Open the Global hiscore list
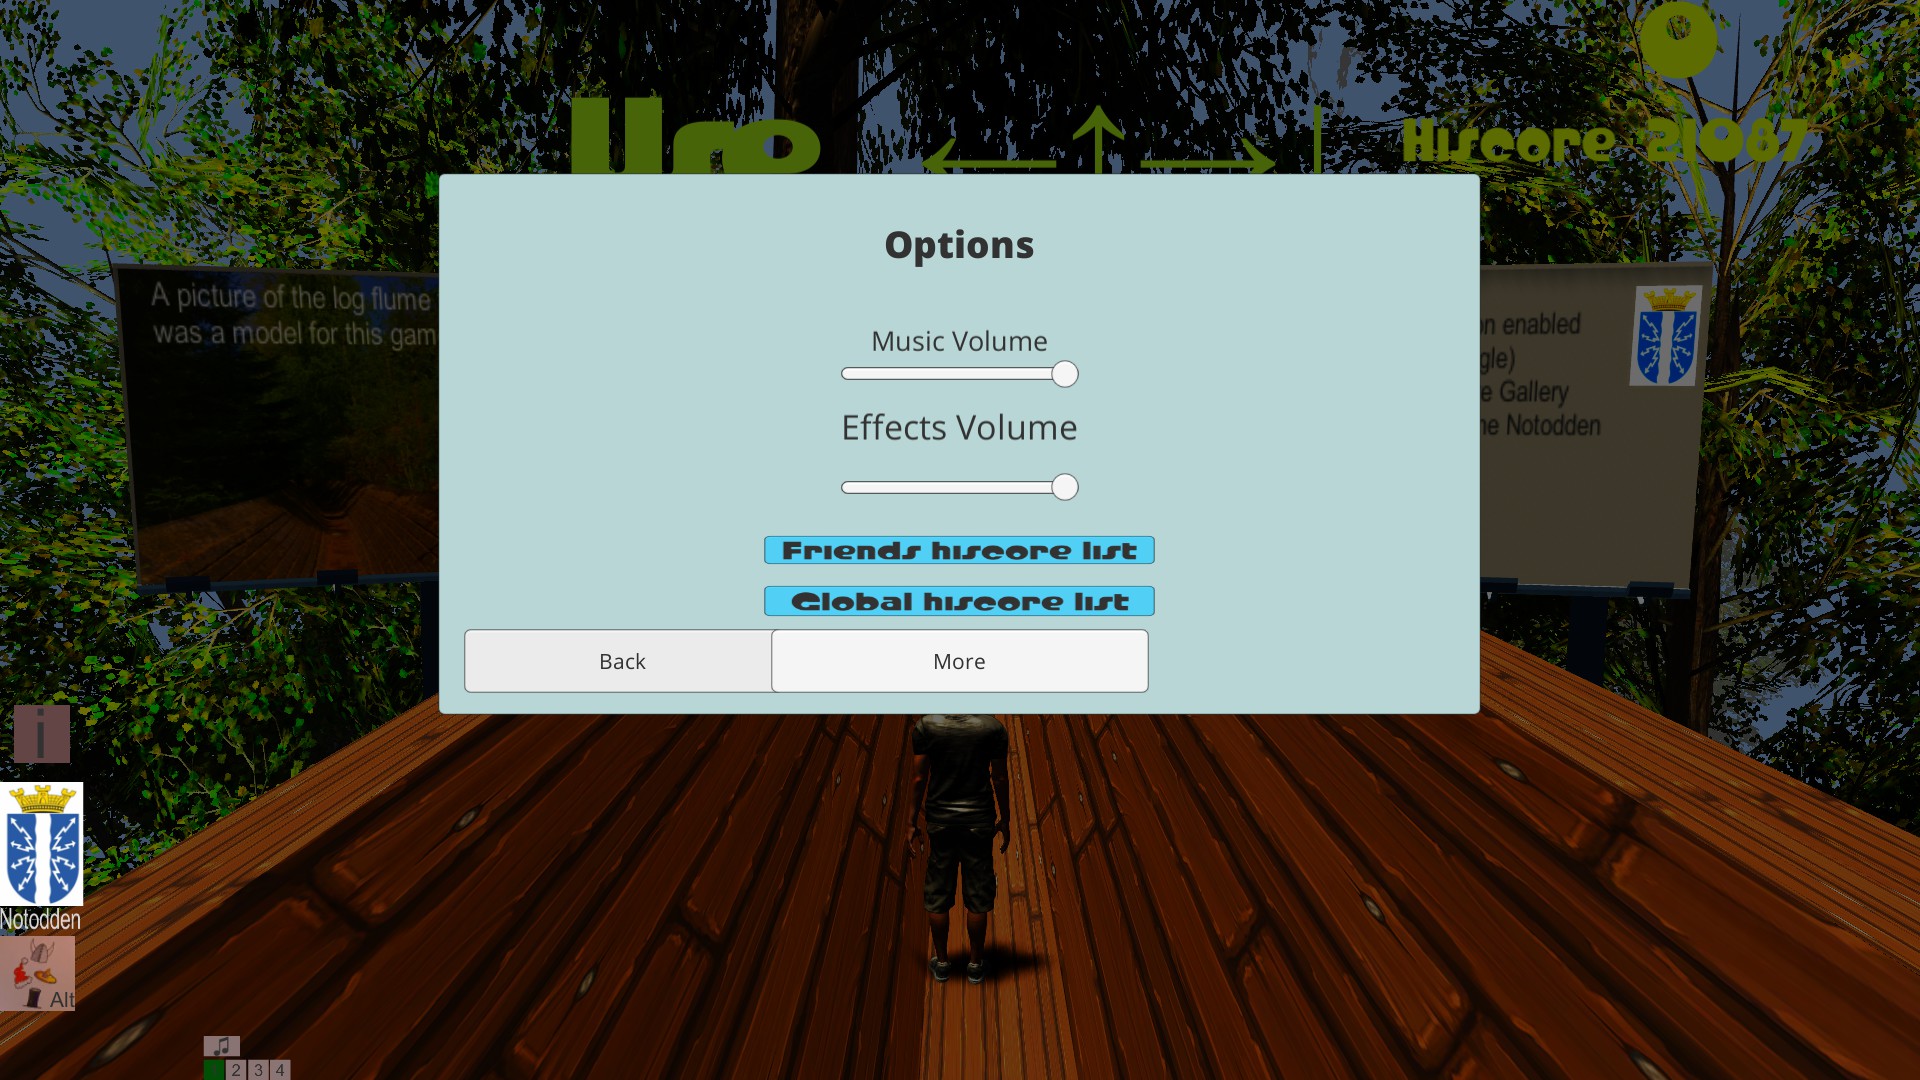1920x1080 pixels. click(x=959, y=600)
